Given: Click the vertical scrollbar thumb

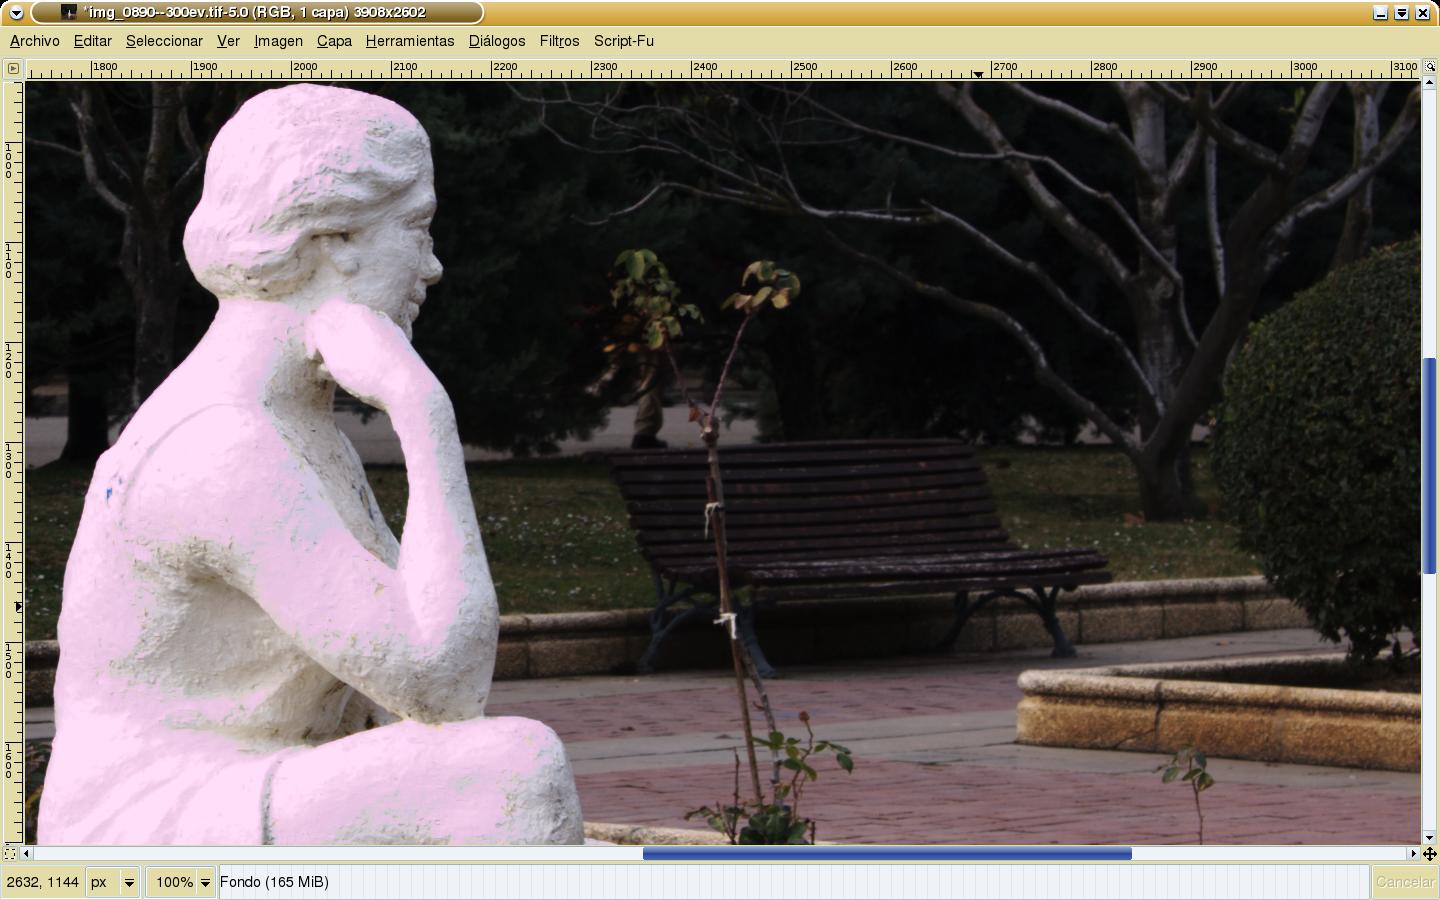Looking at the screenshot, I should click(x=1429, y=465).
